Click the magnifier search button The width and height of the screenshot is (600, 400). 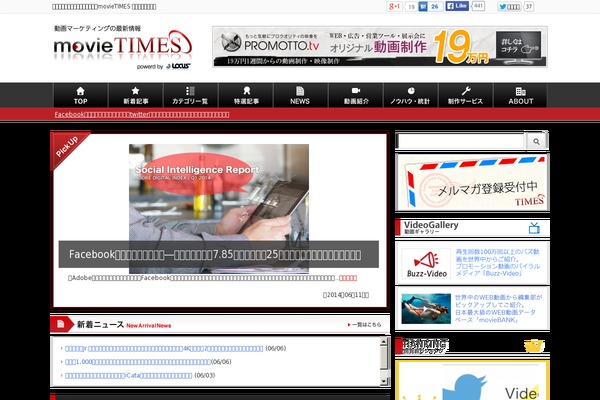tap(536, 141)
